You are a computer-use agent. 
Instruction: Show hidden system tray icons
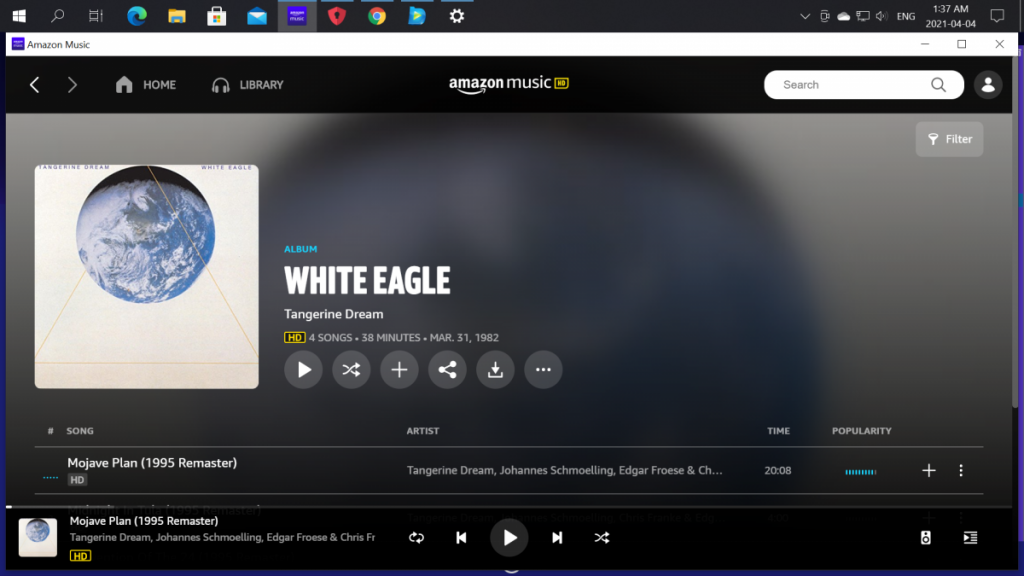point(805,16)
